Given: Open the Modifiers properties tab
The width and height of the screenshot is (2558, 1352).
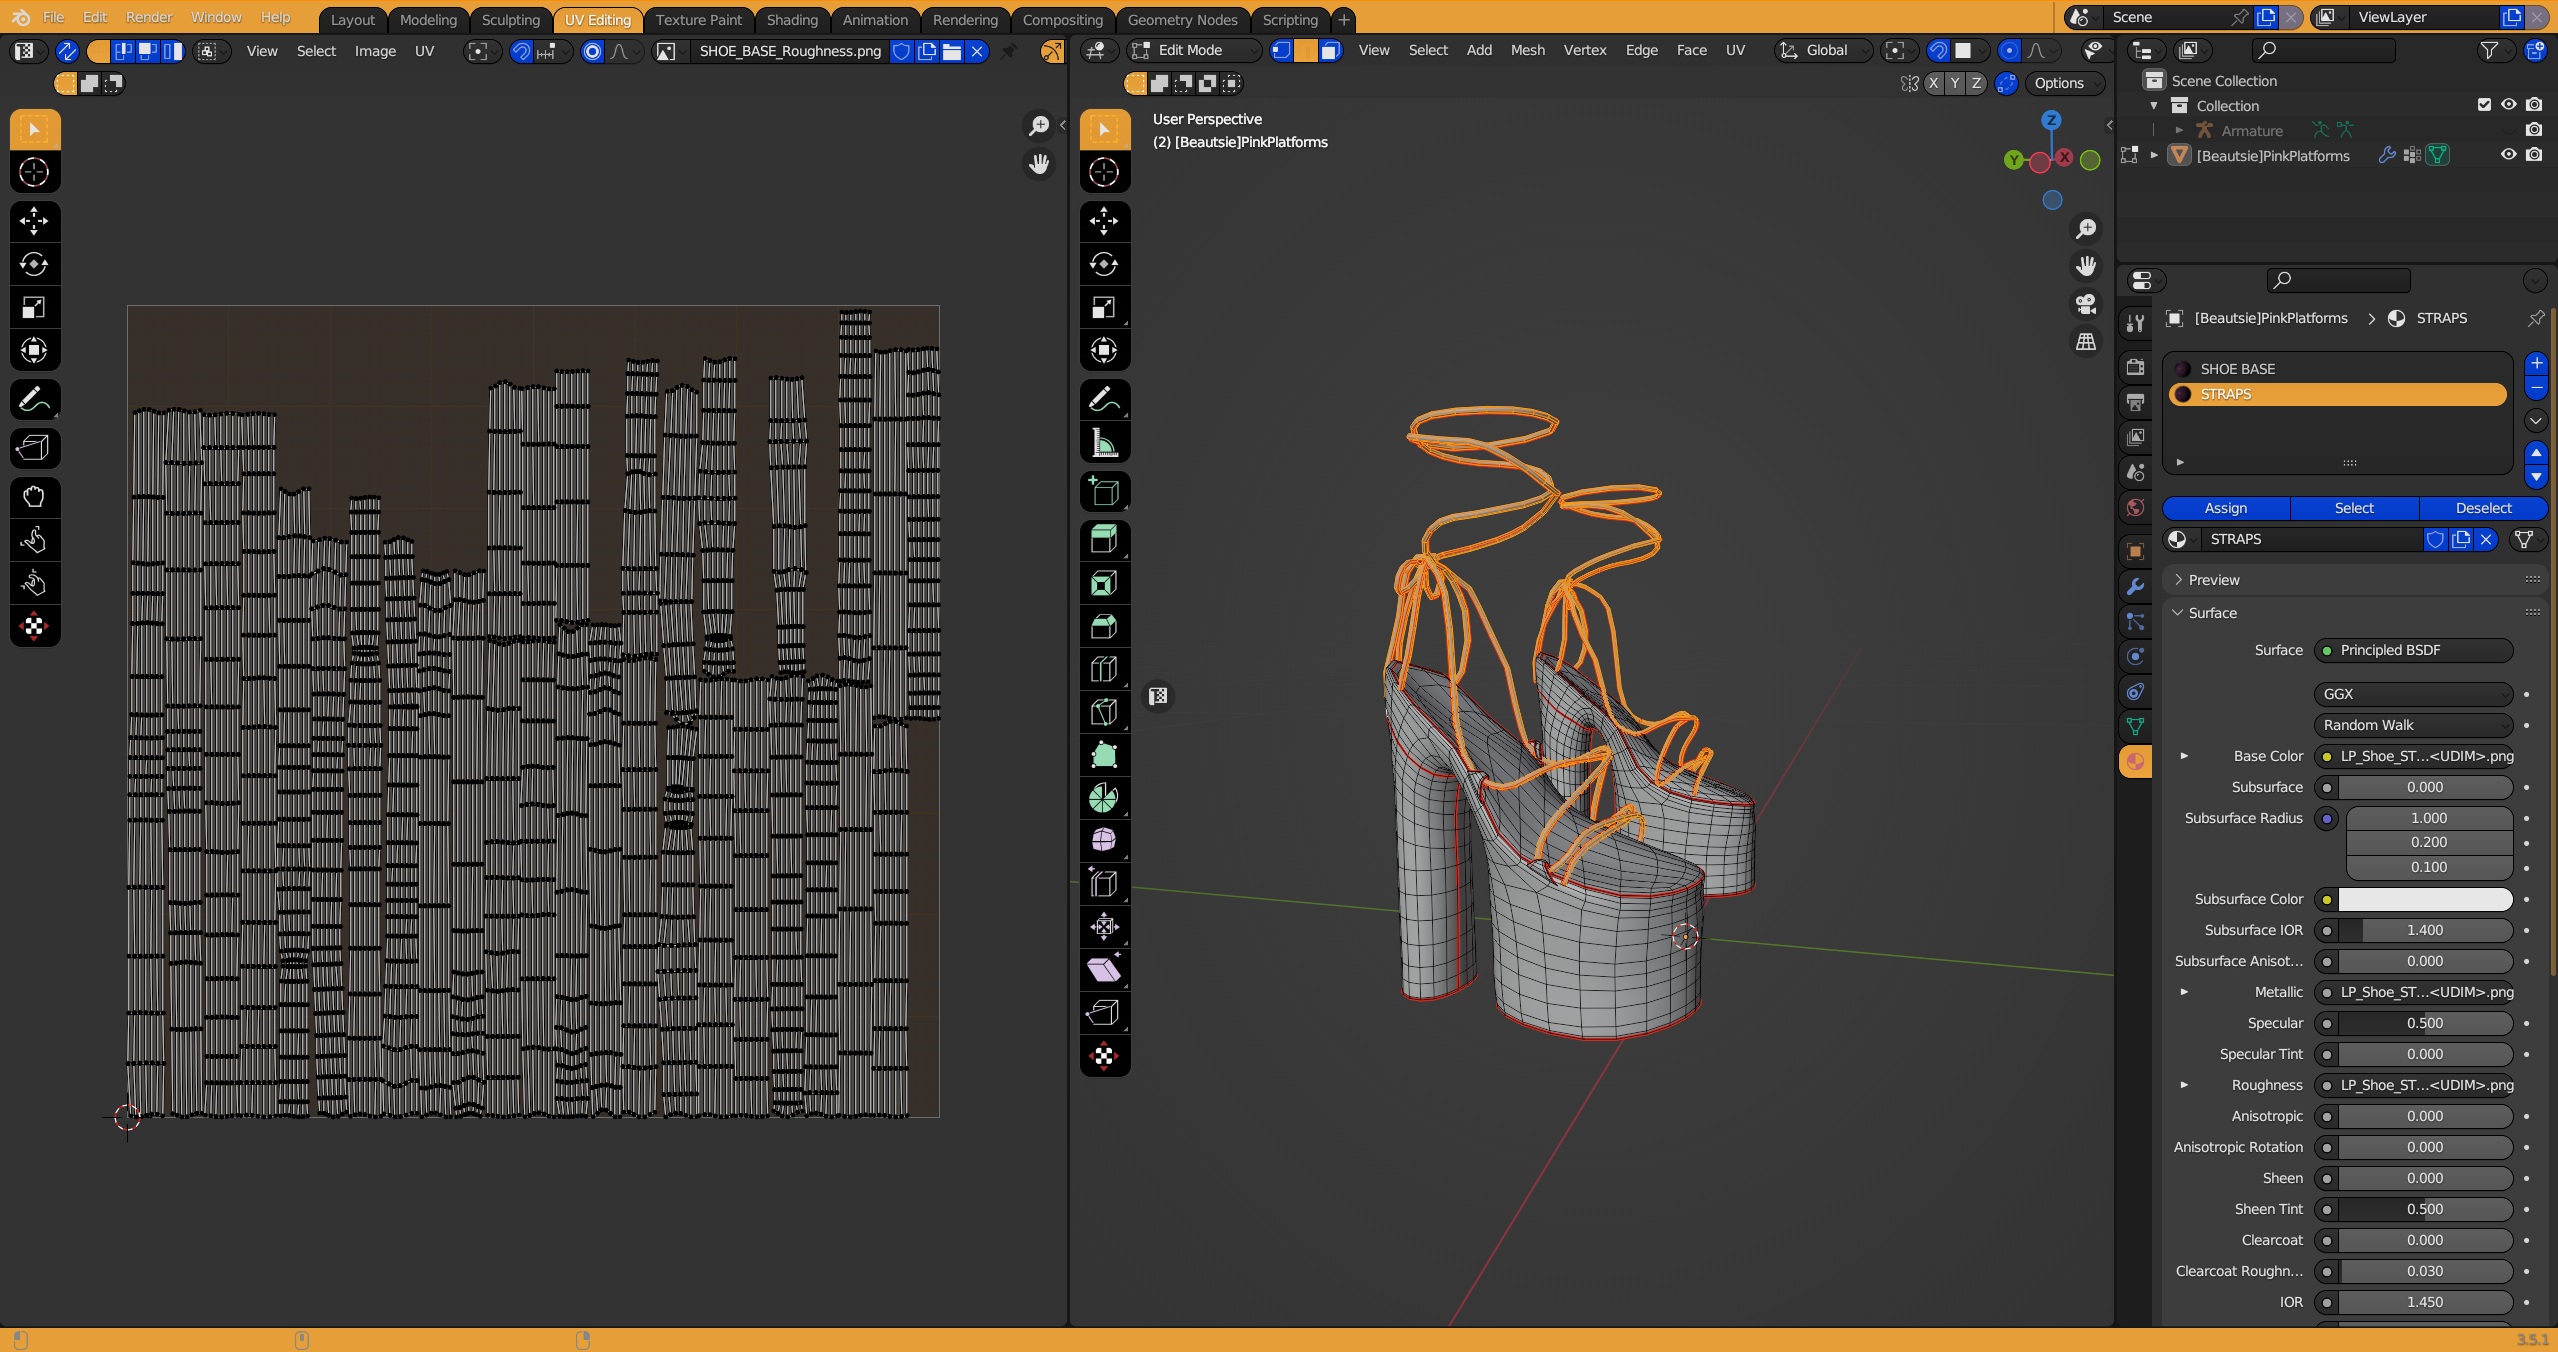Looking at the screenshot, I should pyautogui.click(x=2135, y=586).
